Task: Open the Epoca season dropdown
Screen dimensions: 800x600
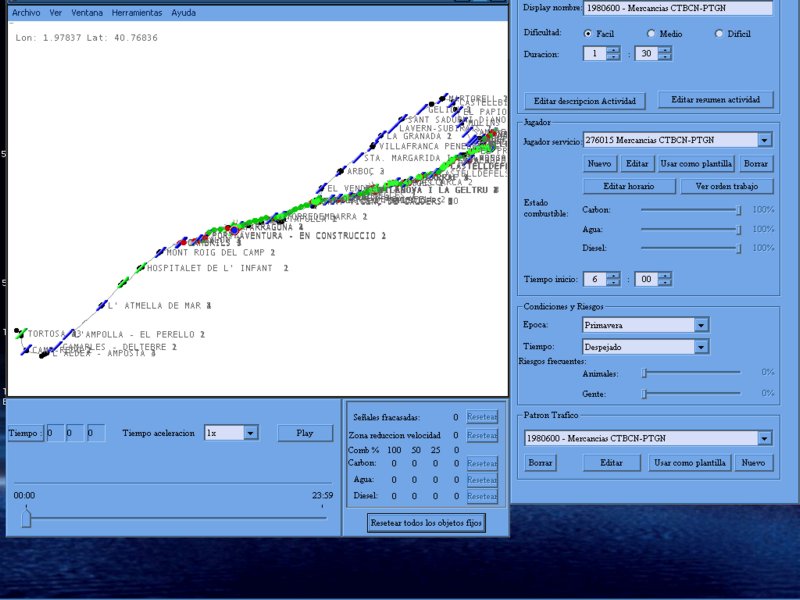Action: click(x=701, y=325)
